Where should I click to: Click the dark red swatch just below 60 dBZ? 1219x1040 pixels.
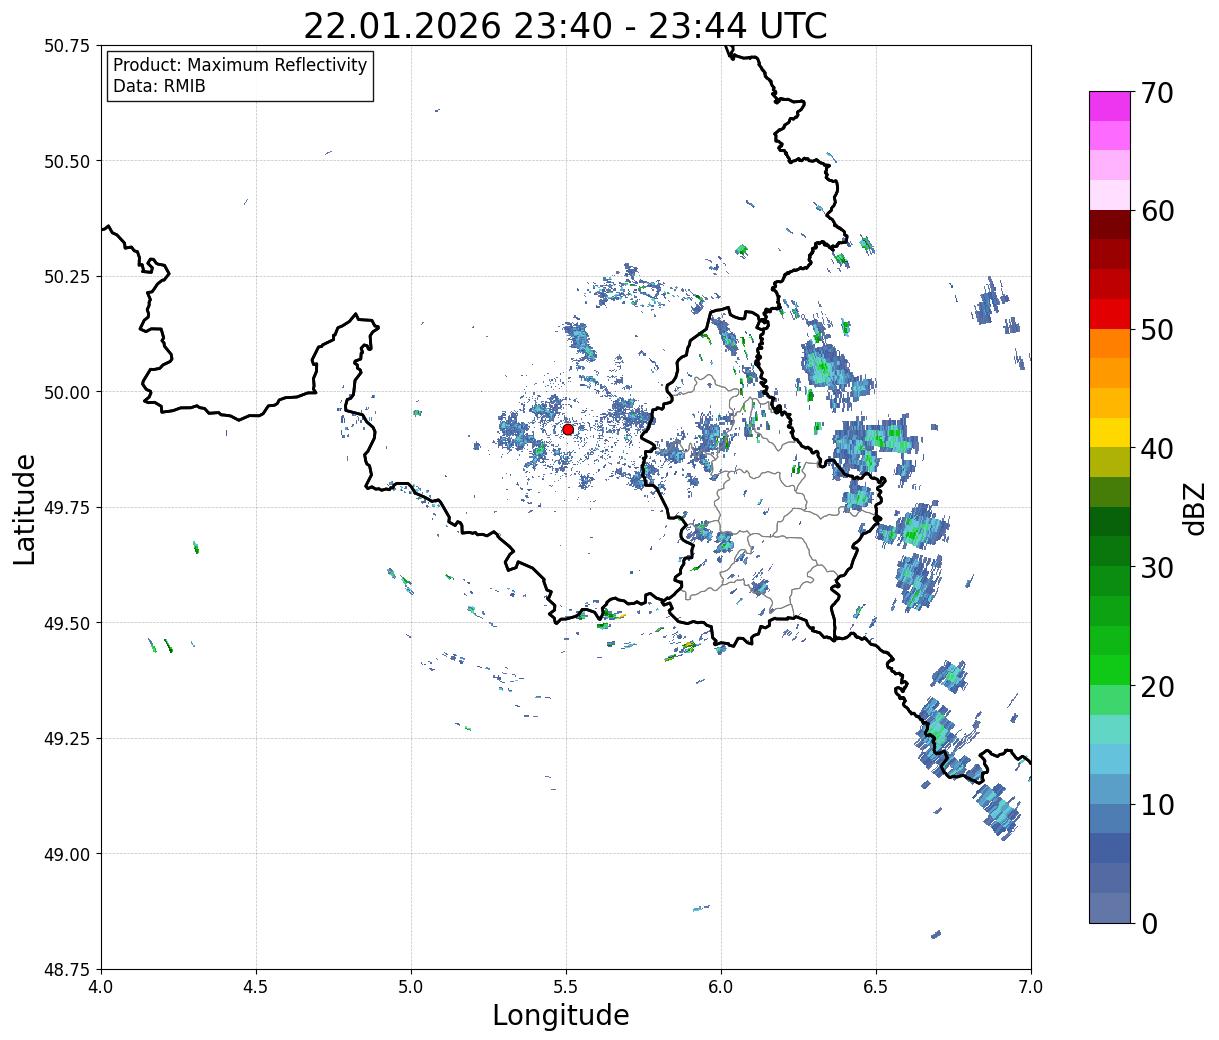click(x=1110, y=225)
